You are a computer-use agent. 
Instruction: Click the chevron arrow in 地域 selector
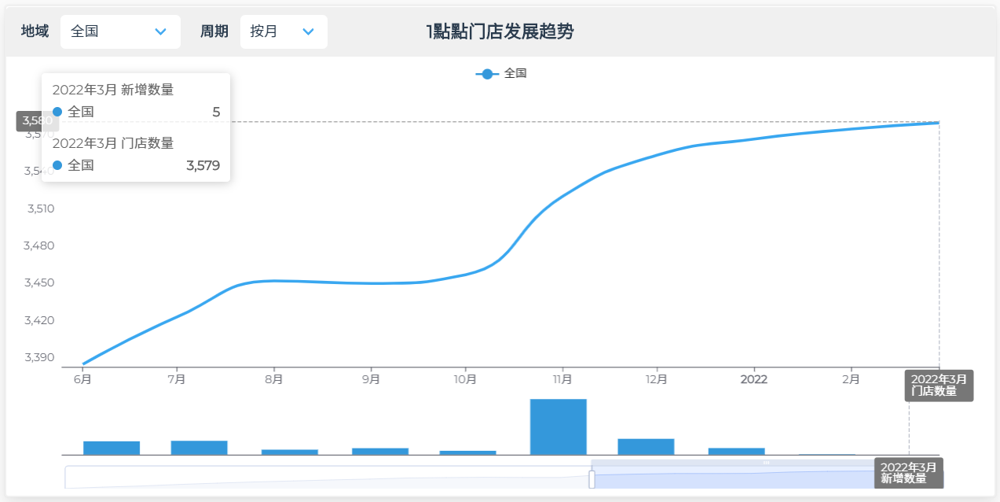160,32
